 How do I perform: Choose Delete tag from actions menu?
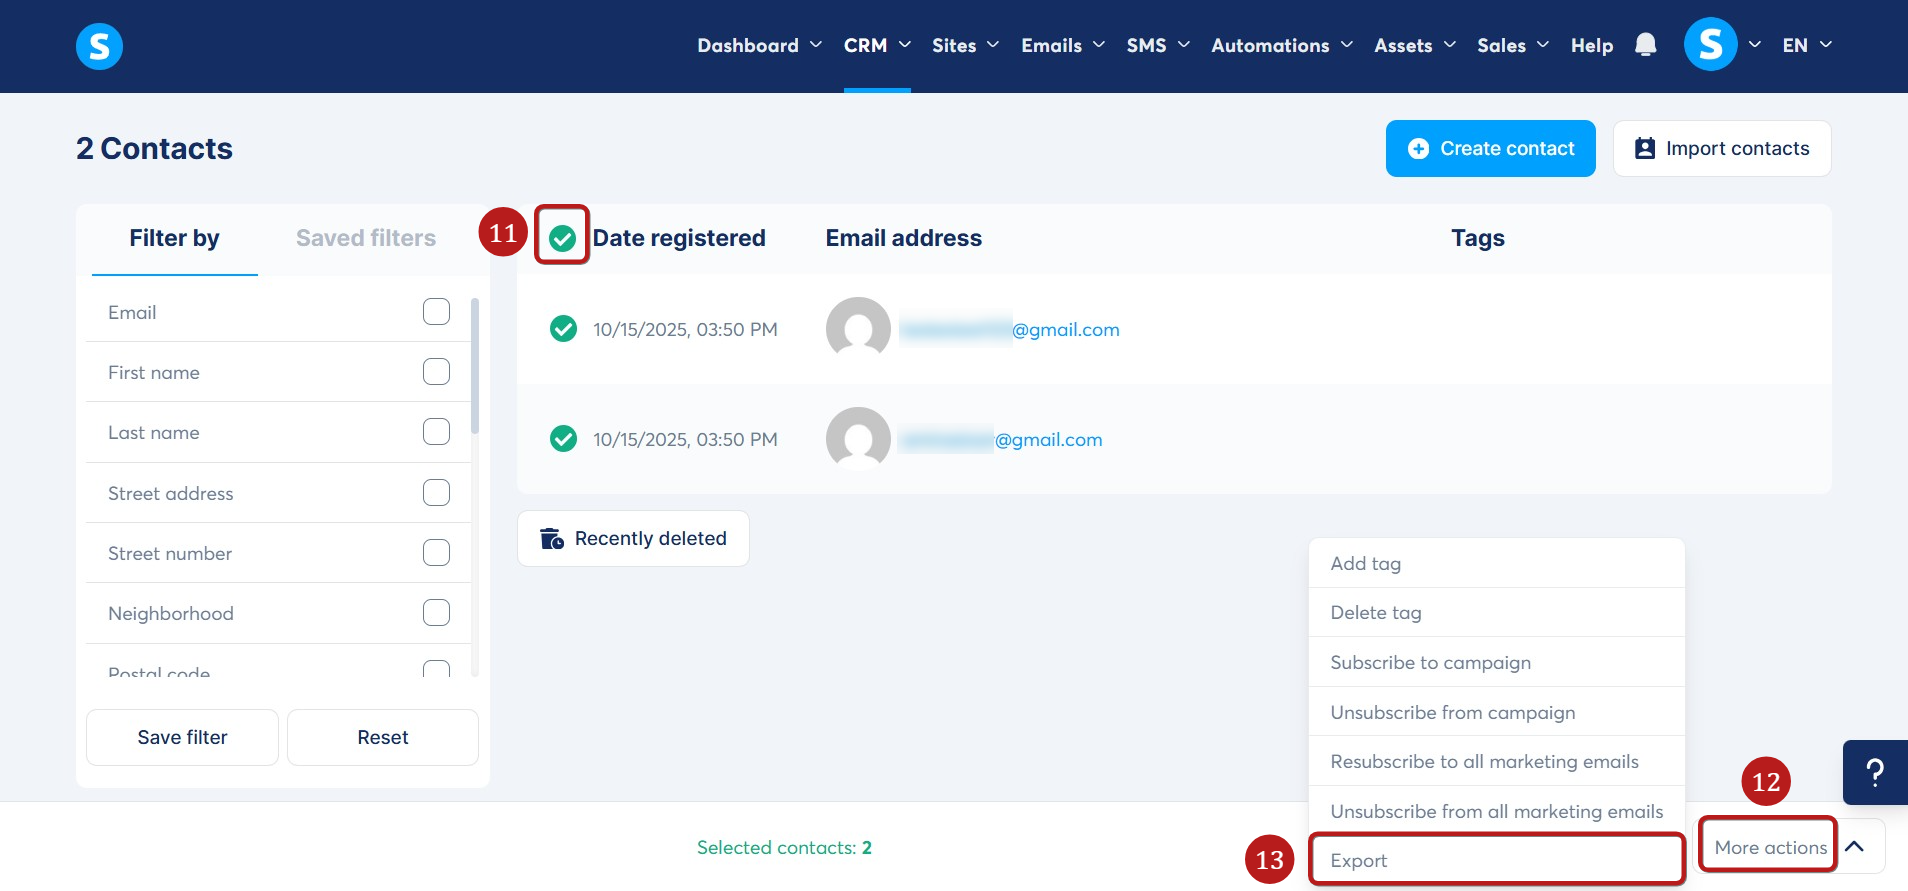tap(1496, 612)
